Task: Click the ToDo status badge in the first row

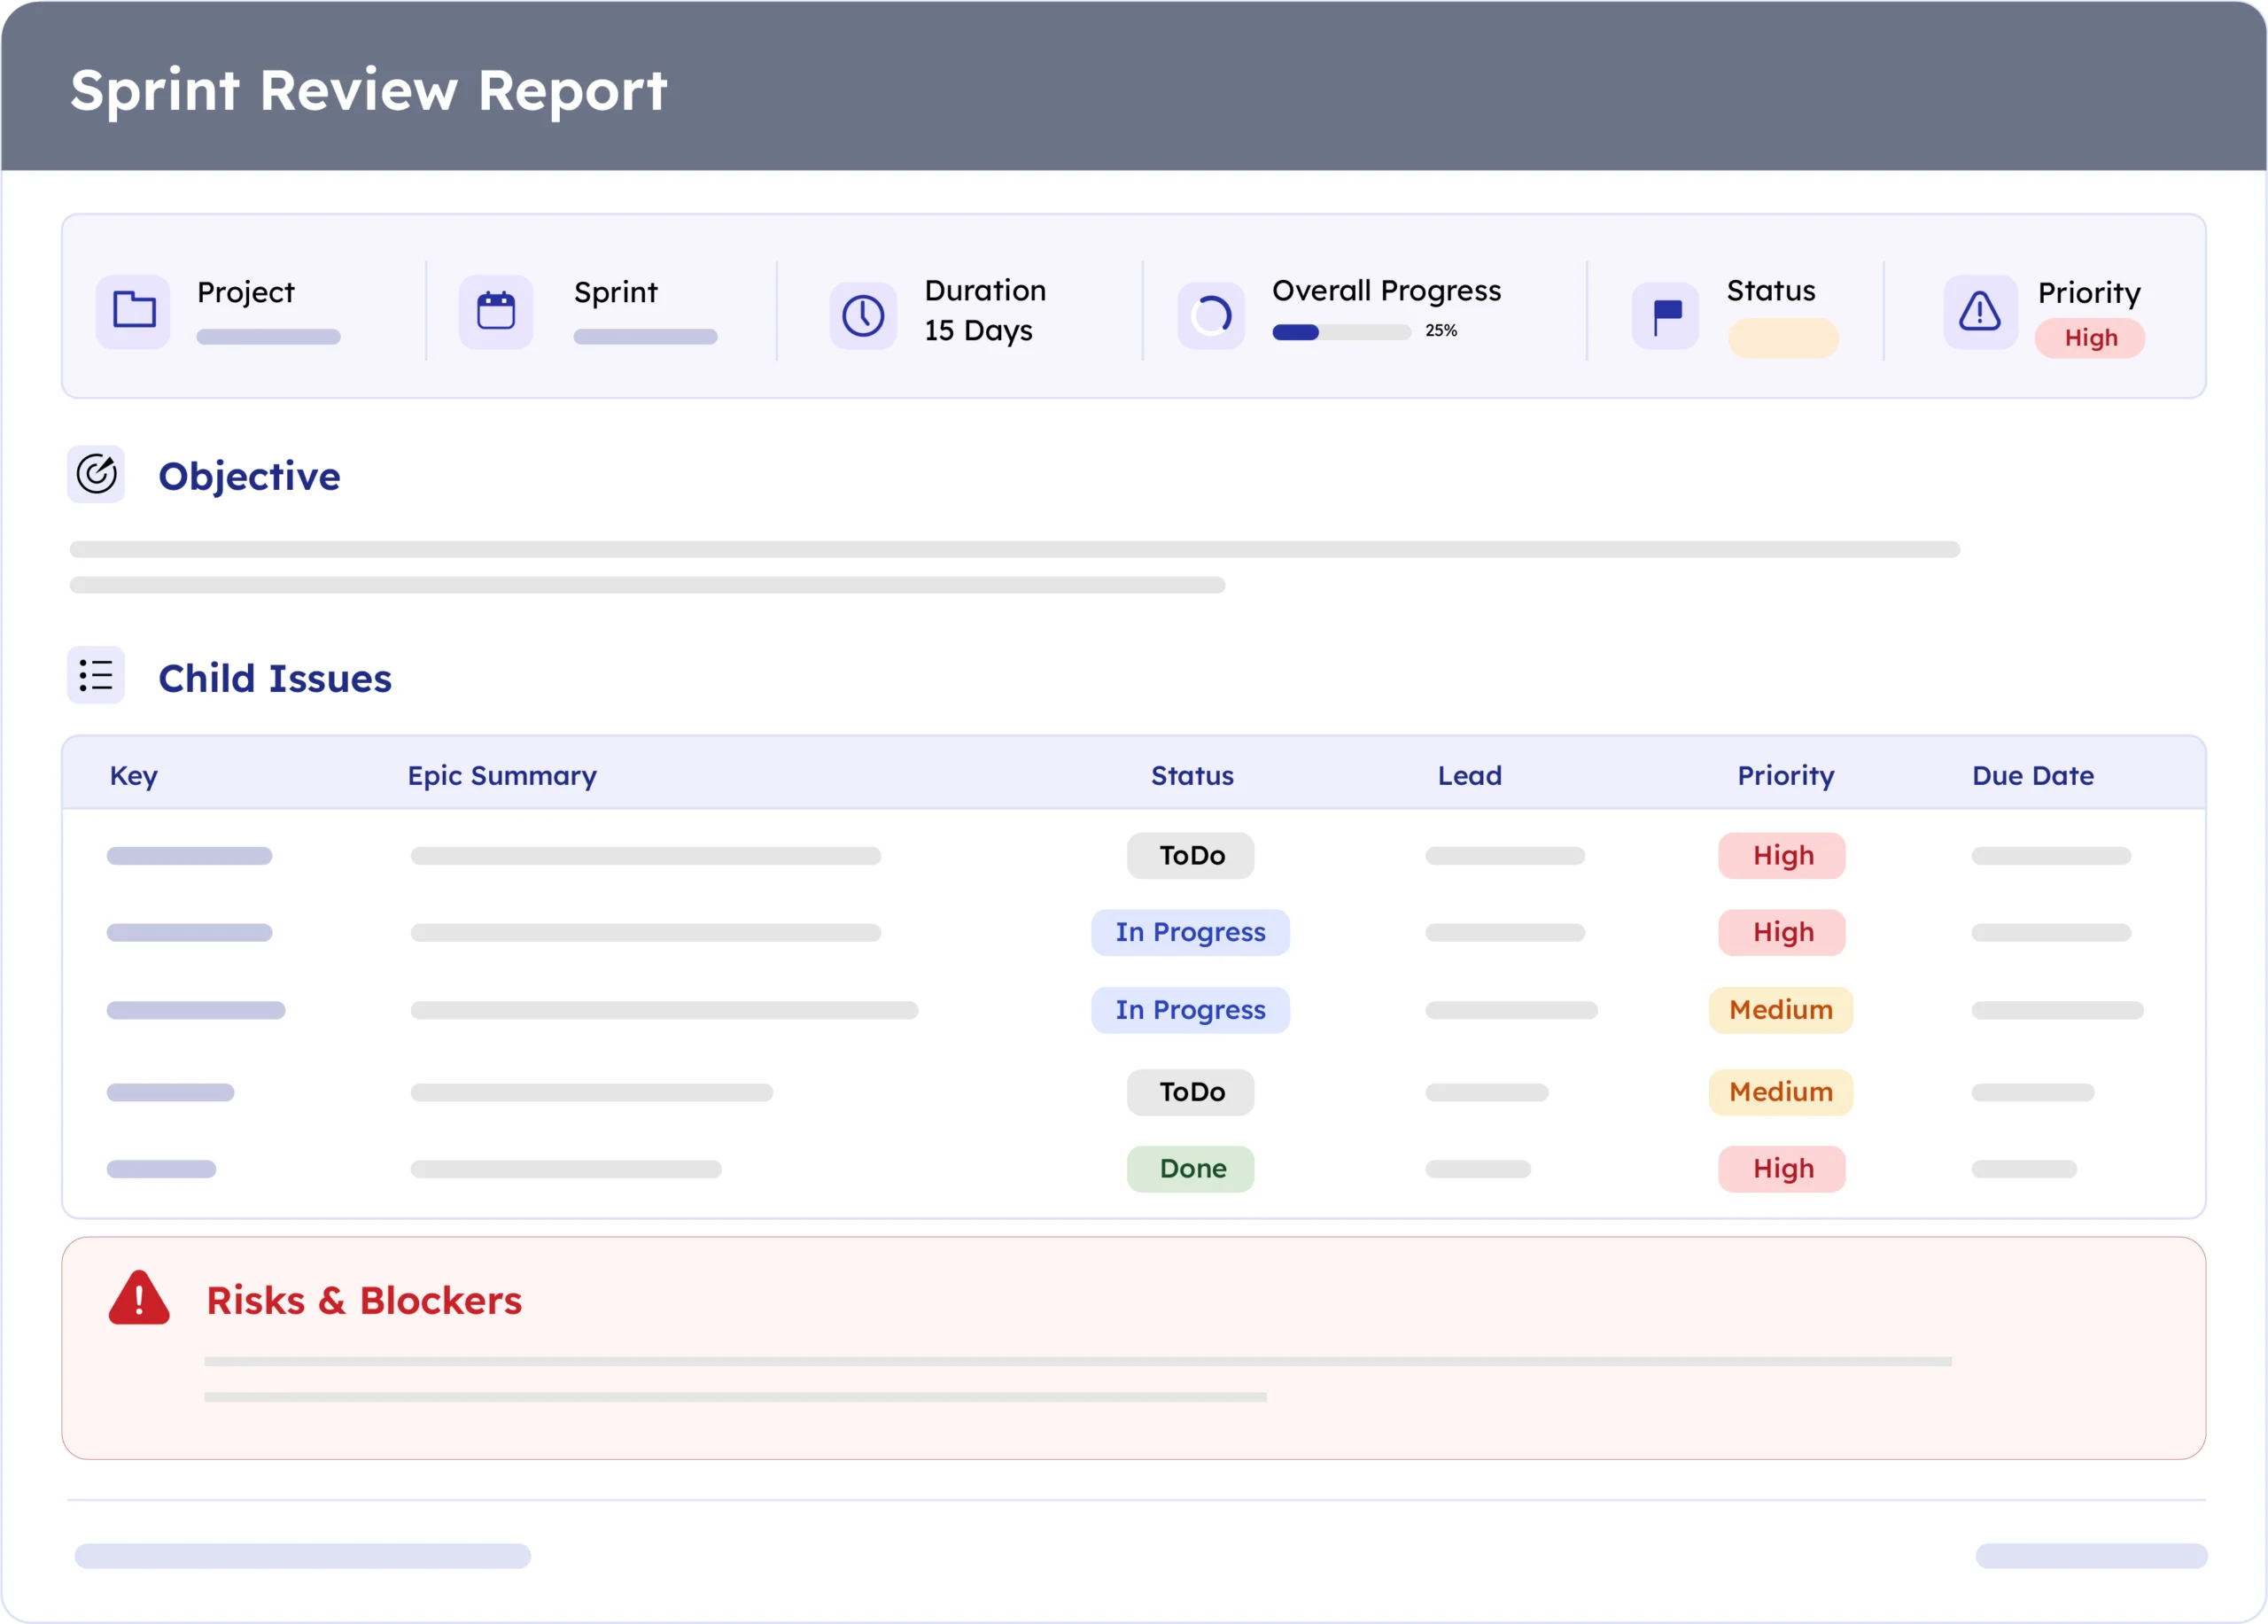Action: [x=1191, y=855]
